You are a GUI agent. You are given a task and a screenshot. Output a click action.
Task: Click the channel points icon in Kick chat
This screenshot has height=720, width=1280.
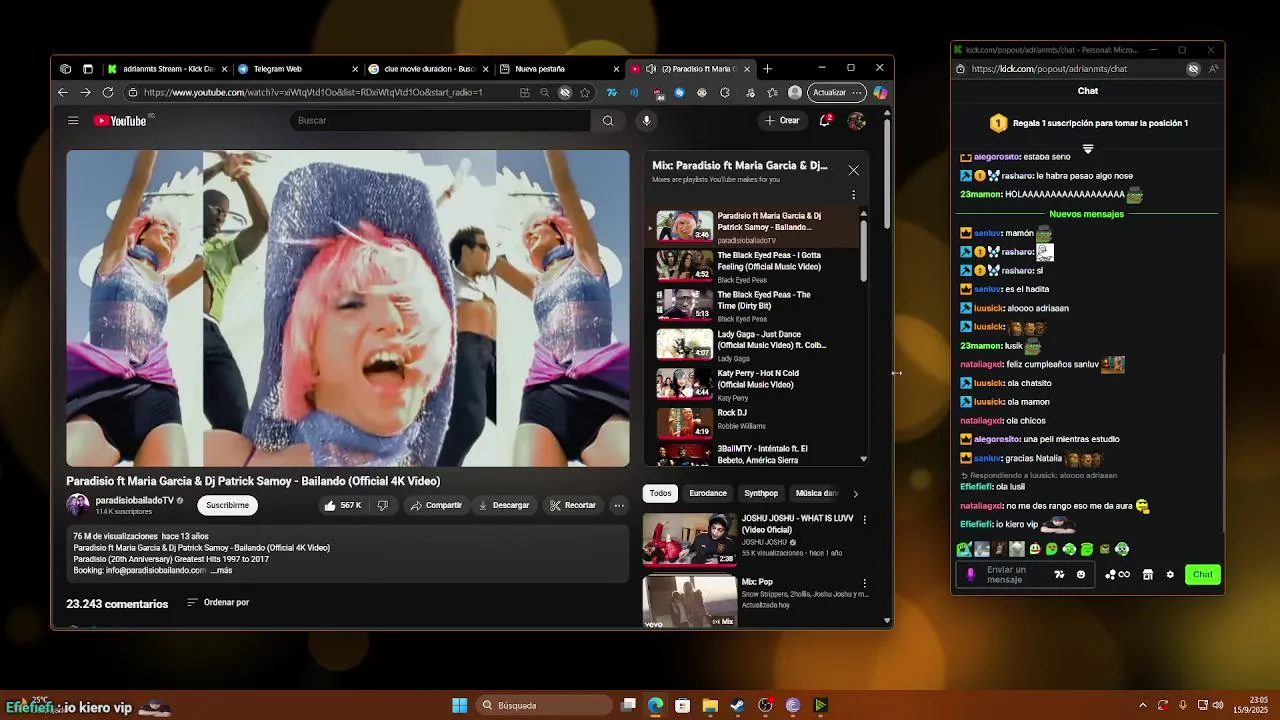click(1117, 575)
